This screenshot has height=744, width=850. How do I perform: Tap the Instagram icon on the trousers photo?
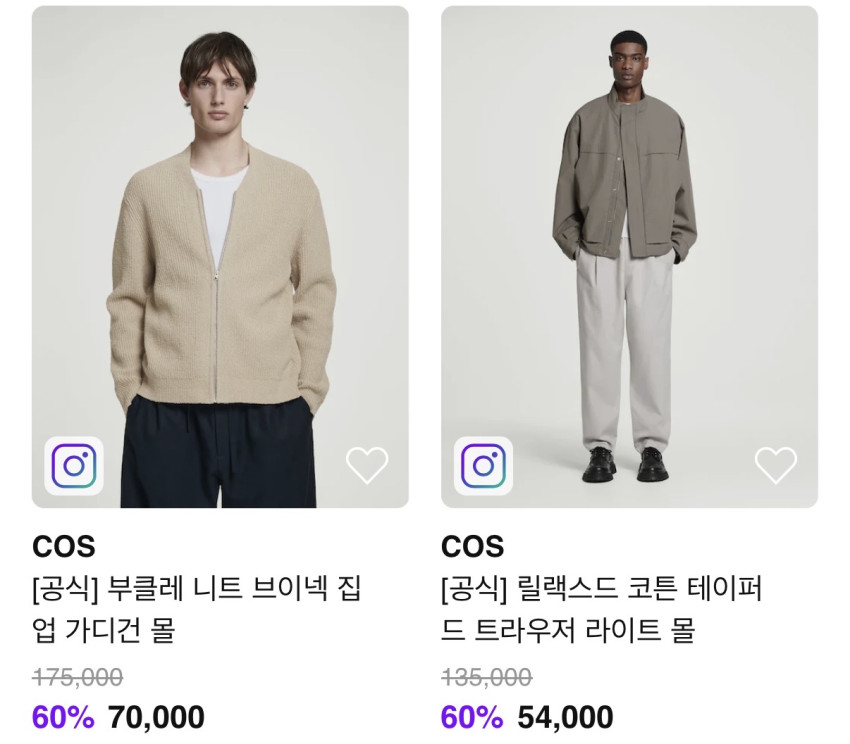click(x=483, y=465)
